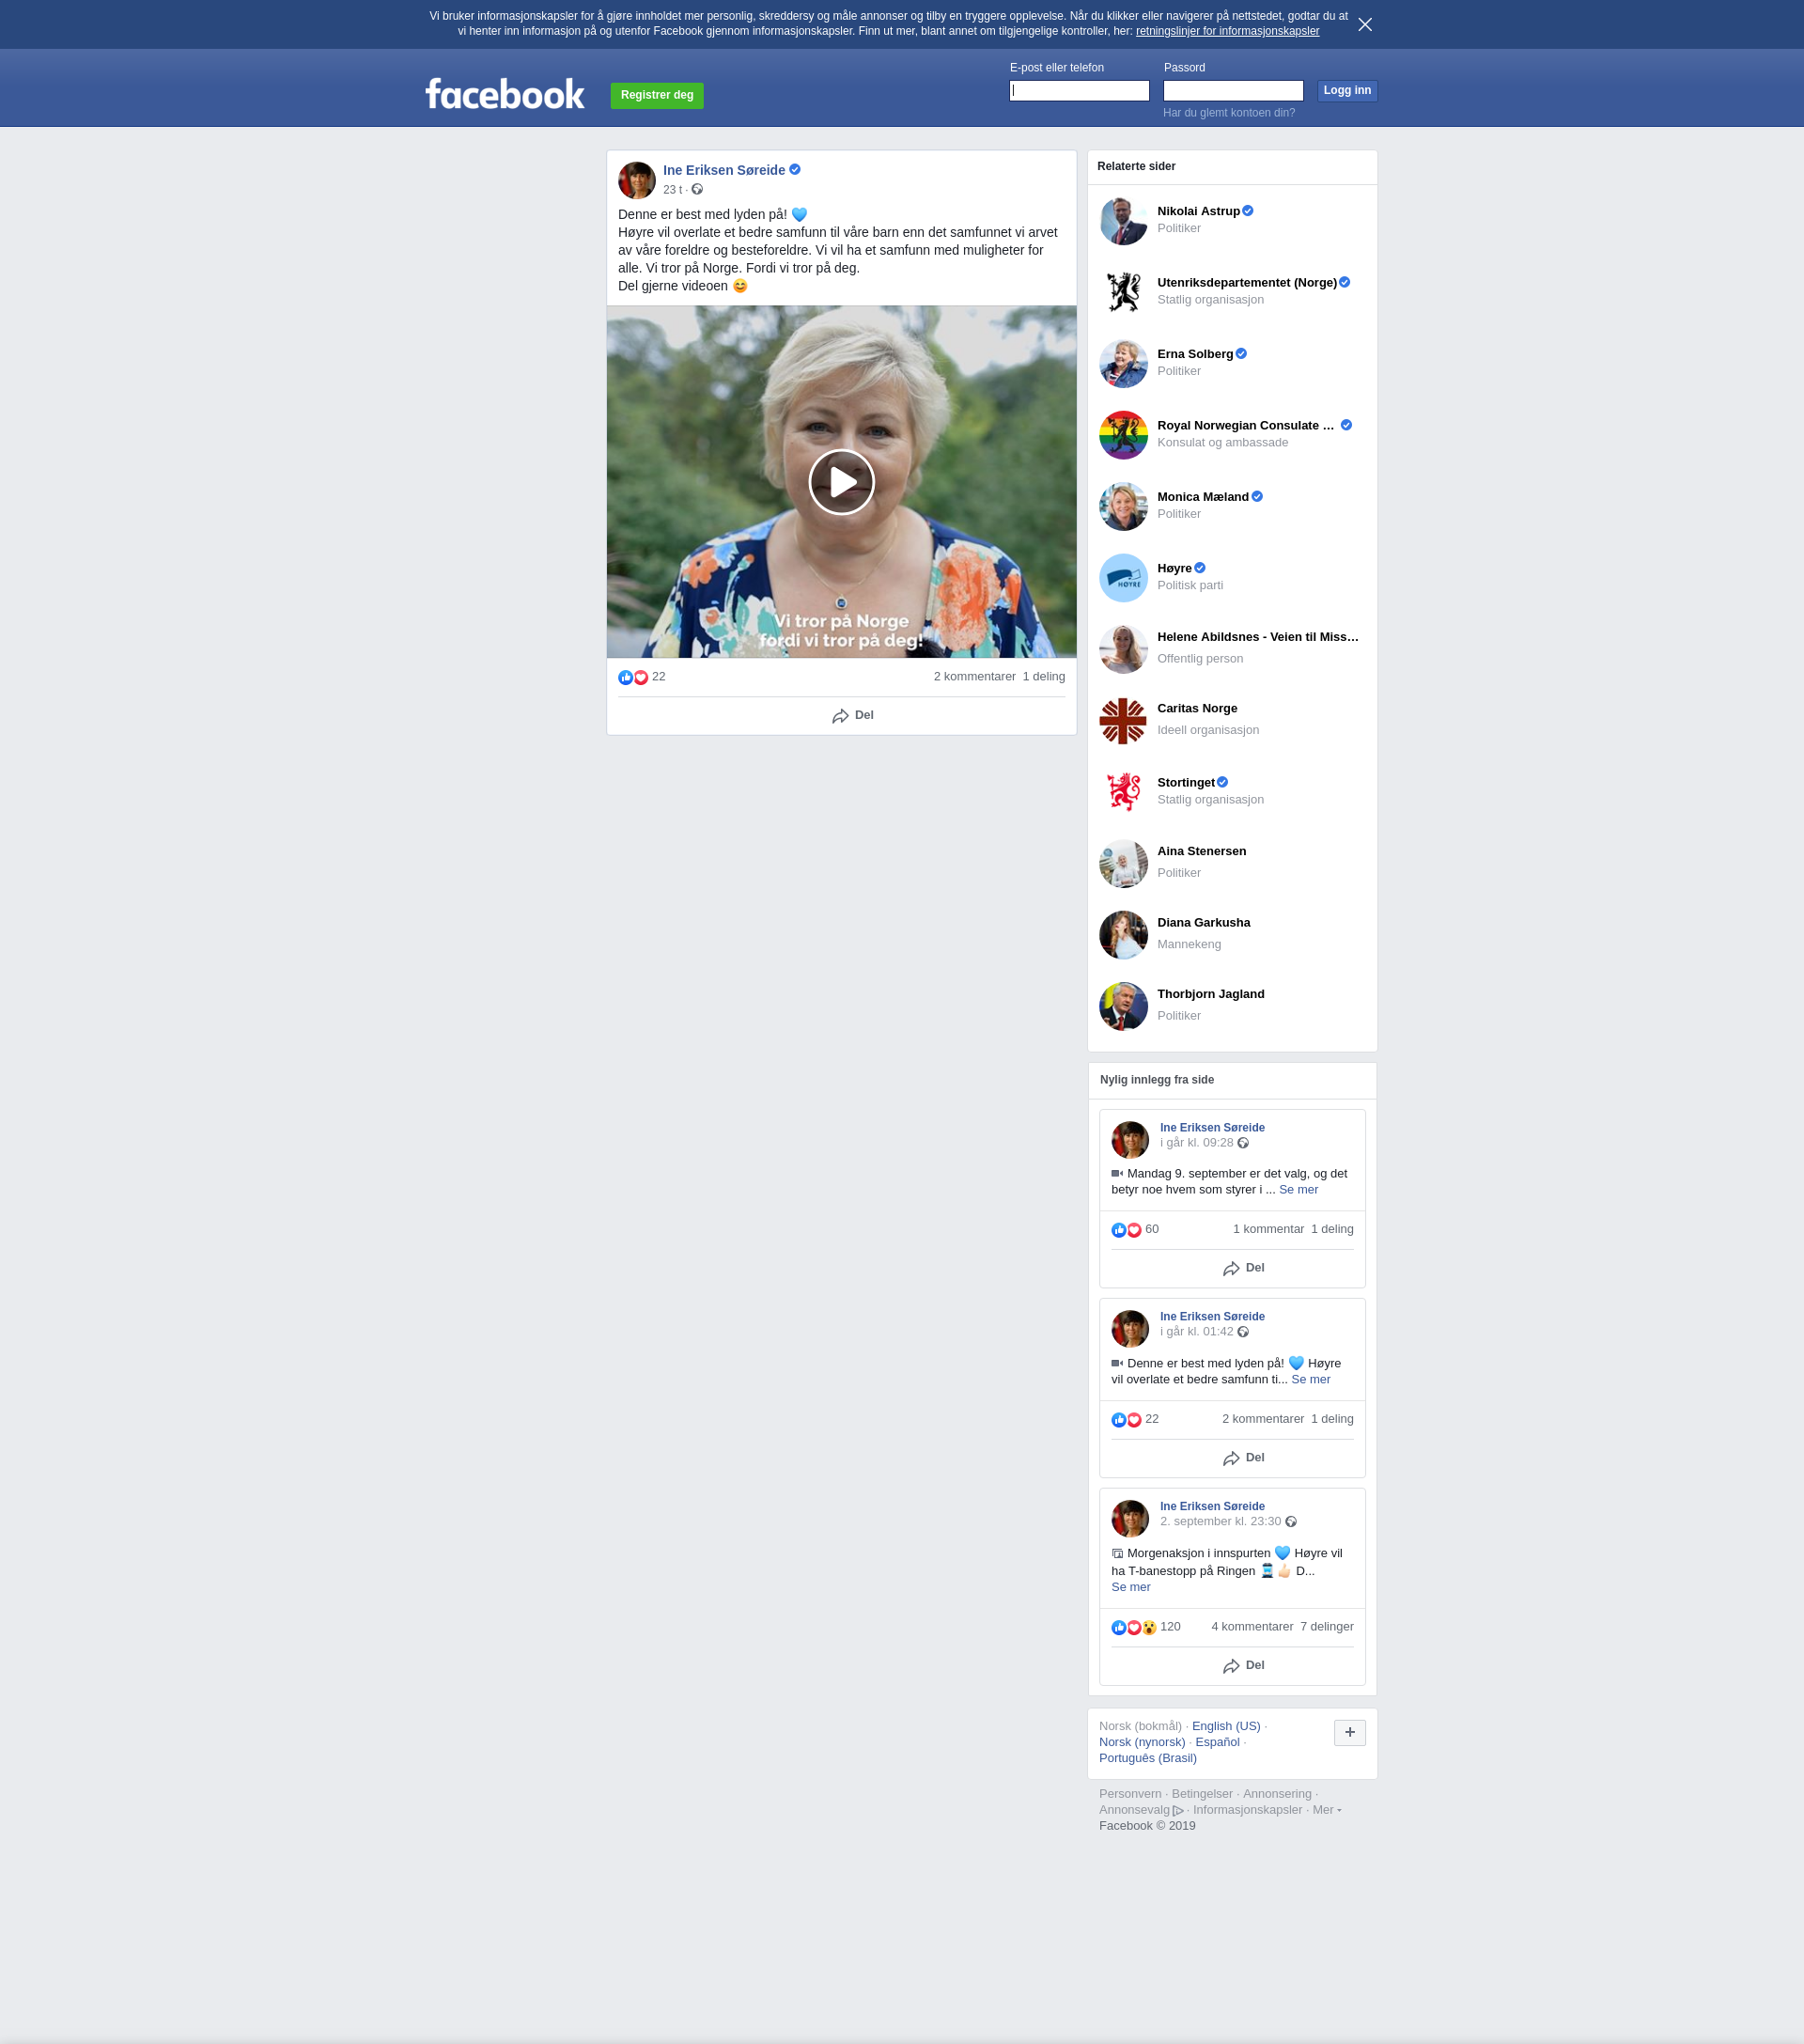The image size is (1804, 2044).
Task: Close the cookie notice banner
Action: 1364,24
